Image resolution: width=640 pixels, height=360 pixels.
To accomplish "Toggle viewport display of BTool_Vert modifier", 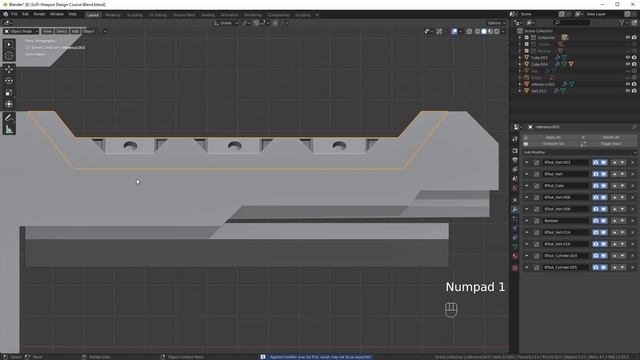I will pyautogui.click(x=604, y=174).
